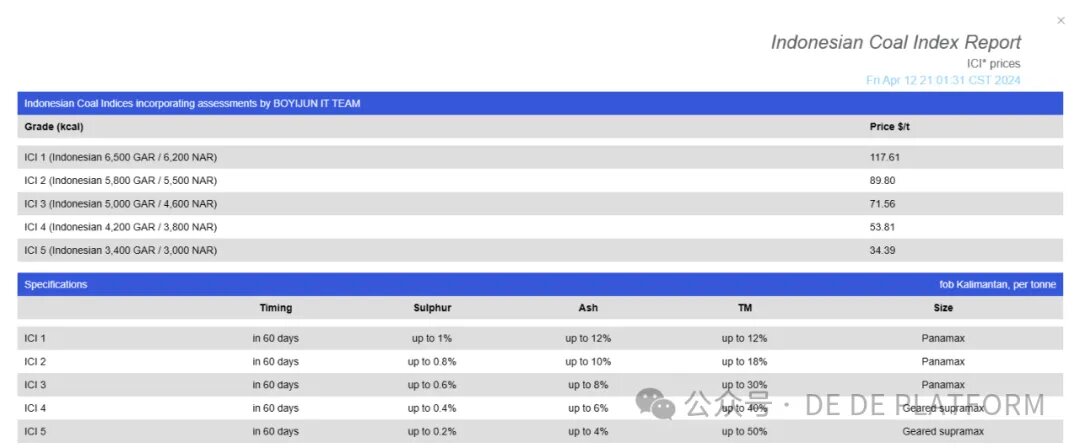This screenshot has height=448, width=1080.
Task: Select the ICI 5 3,400 GAR grade row
Action: click(540, 250)
